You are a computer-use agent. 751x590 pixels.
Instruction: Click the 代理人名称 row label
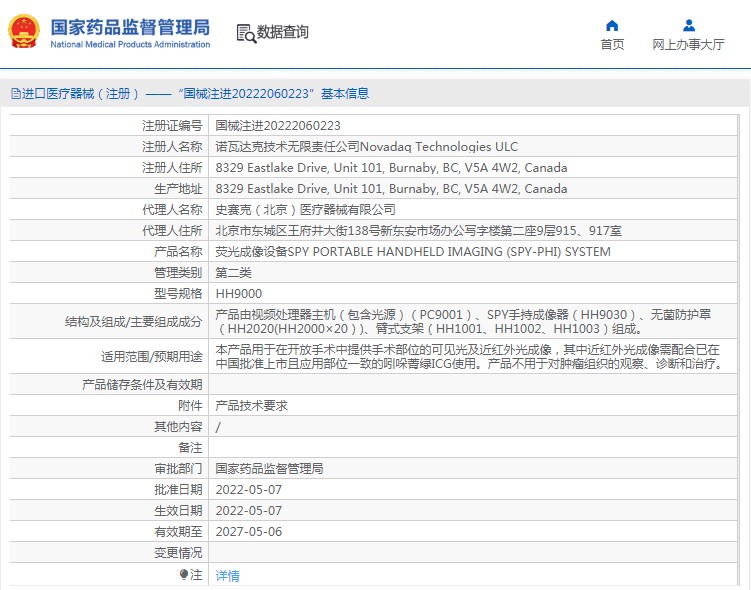coord(172,210)
